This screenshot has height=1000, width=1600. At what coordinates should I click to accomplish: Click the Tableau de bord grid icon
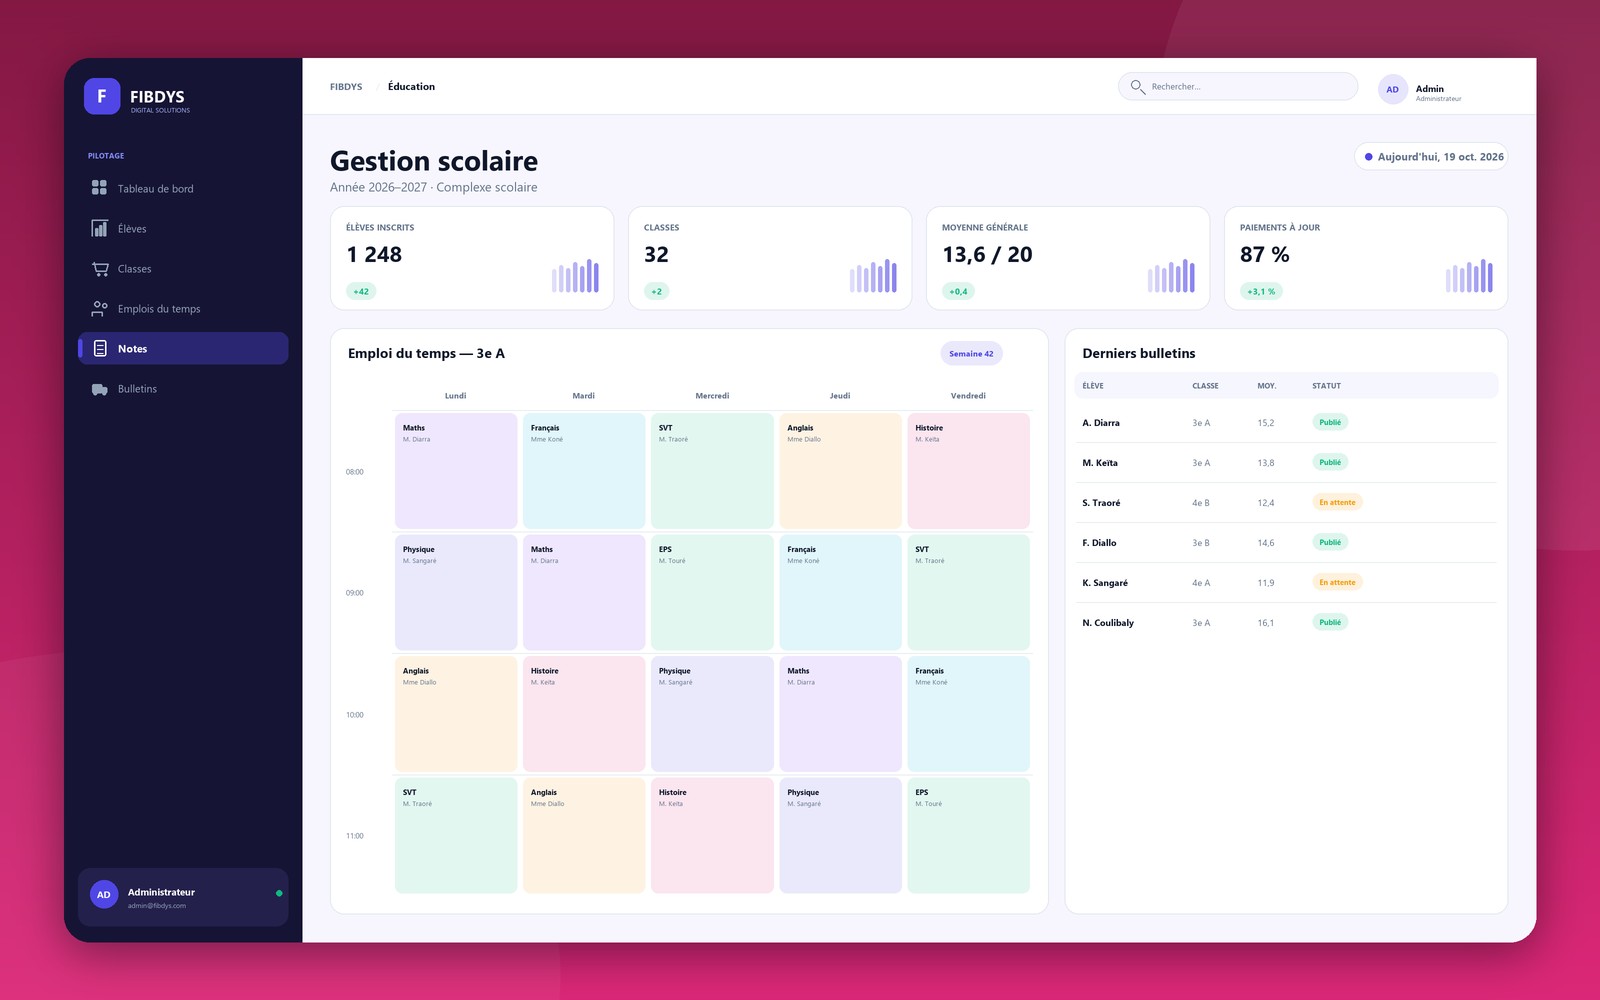pos(99,187)
